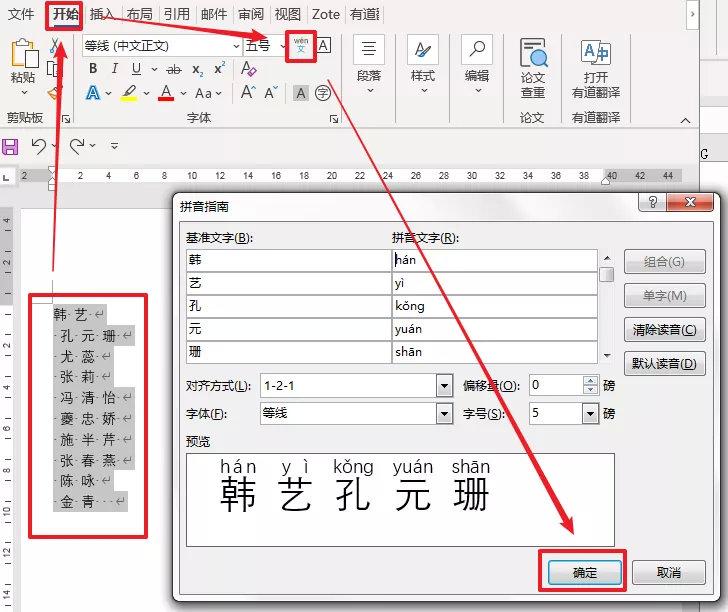Viewport: 728px width, 612px height.
Task: Open the Phonetic Guide (wén) tool
Action: (x=301, y=46)
